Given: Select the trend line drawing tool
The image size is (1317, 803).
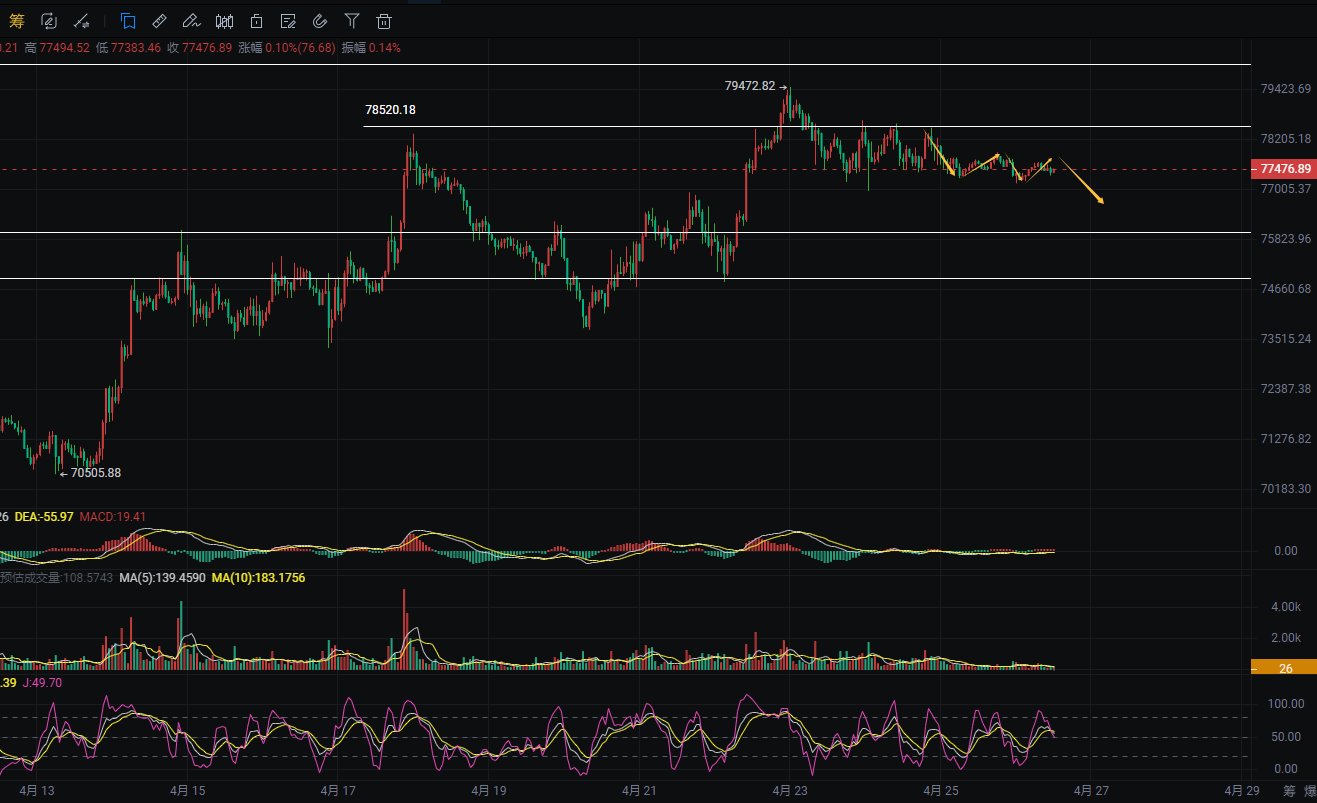Looking at the screenshot, I should coord(82,20).
